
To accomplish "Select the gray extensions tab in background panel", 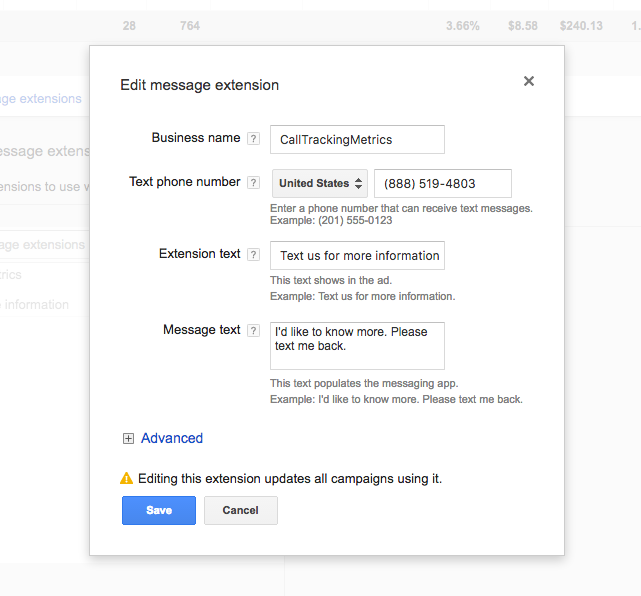I will click(x=42, y=245).
